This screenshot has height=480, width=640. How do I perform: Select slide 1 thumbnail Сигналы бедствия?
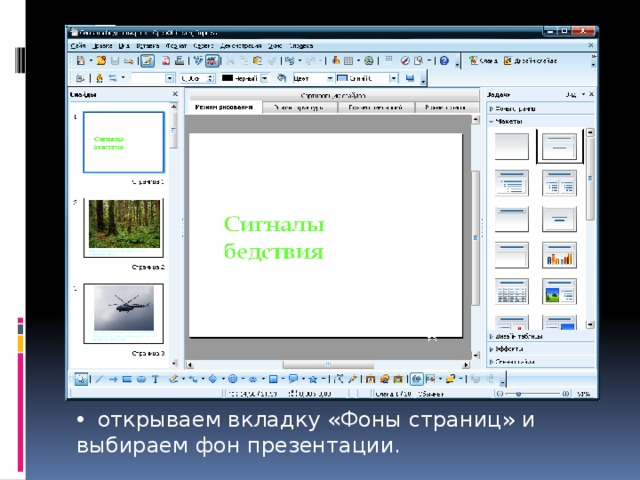tap(124, 142)
